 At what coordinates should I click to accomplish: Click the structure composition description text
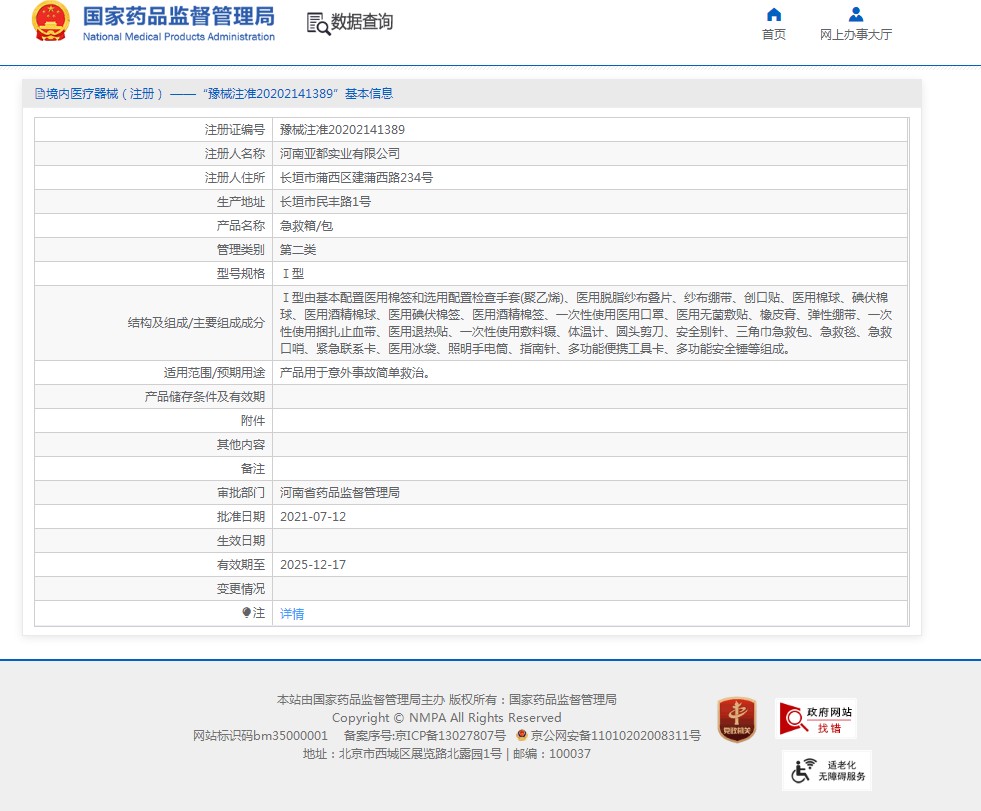(586, 323)
